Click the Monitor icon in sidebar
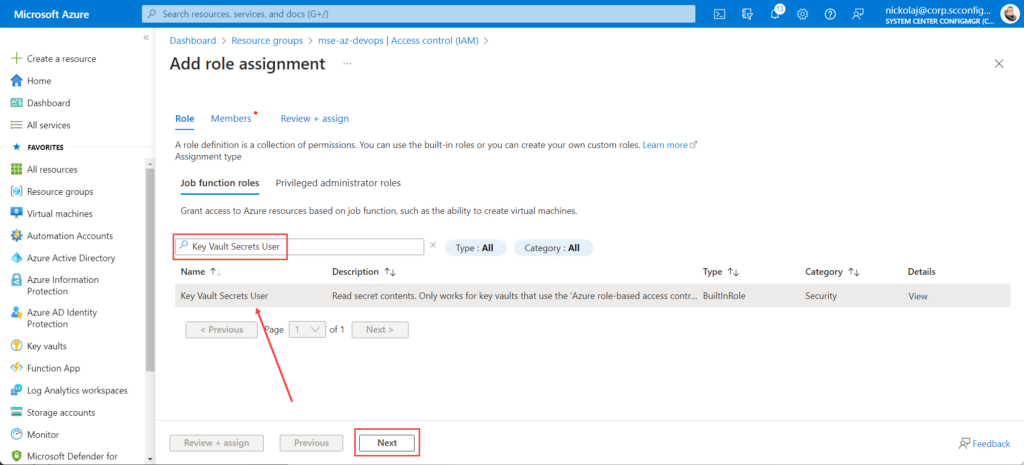1024x465 pixels. click(x=17, y=434)
